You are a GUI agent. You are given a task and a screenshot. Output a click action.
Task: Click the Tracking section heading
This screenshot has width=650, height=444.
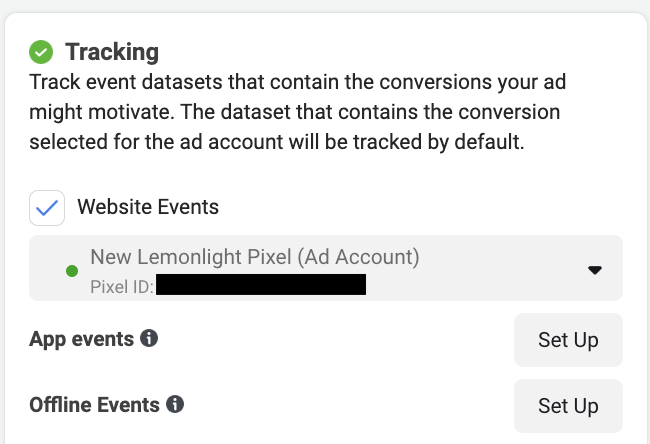click(x=112, y=51)
